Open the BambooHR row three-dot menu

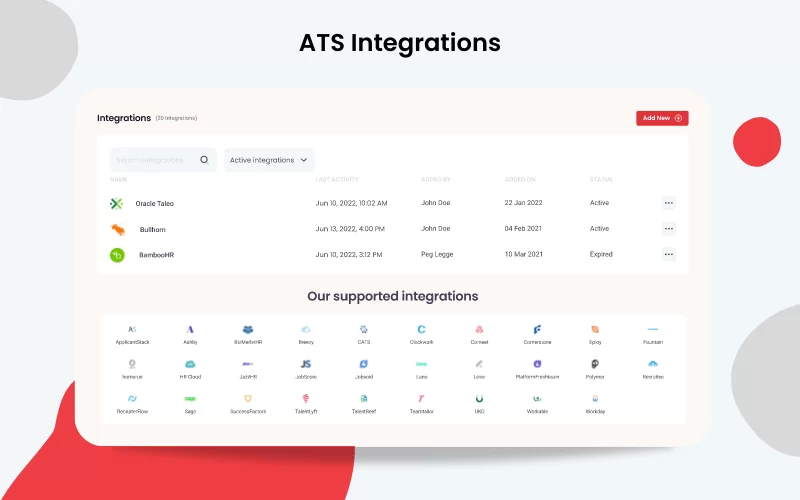click(668, 254)
